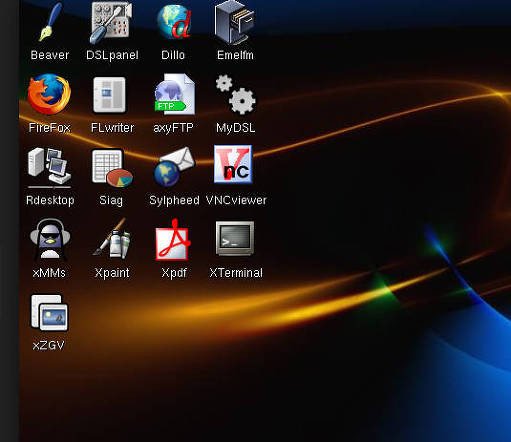
Task: Launch DSLpanel control panel icon
Action: (111, 23)
